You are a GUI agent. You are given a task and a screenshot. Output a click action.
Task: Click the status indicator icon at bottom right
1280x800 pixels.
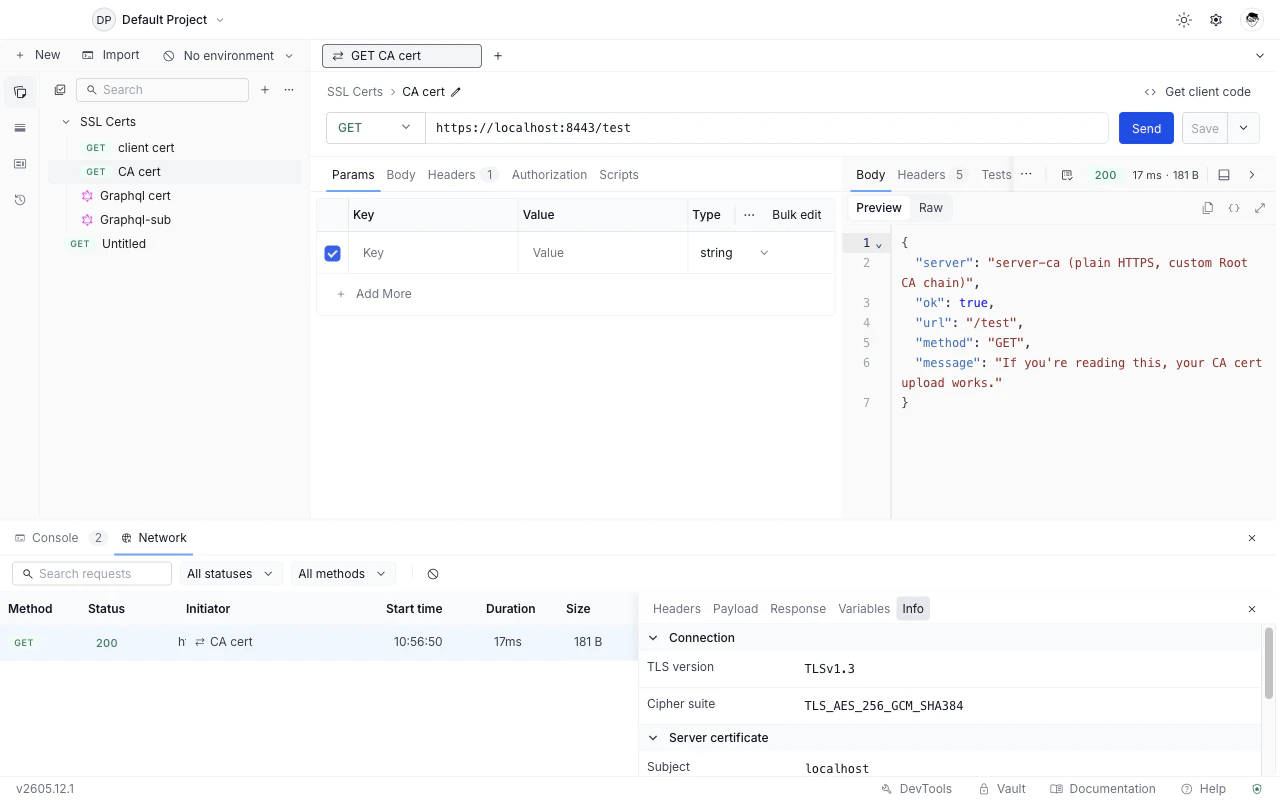[x=1258, y=789]
